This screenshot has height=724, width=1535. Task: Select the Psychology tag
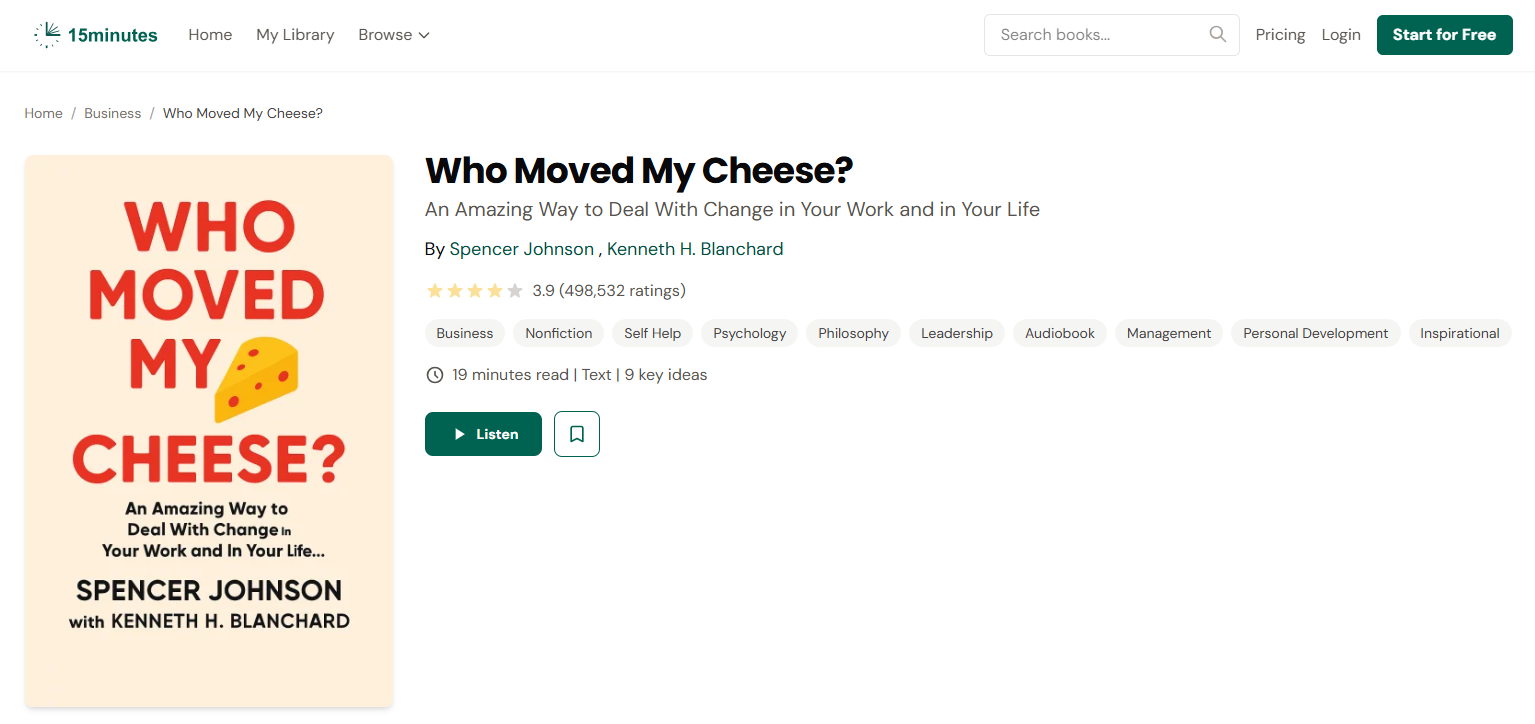pyautogui.click(x=750, y=333)
